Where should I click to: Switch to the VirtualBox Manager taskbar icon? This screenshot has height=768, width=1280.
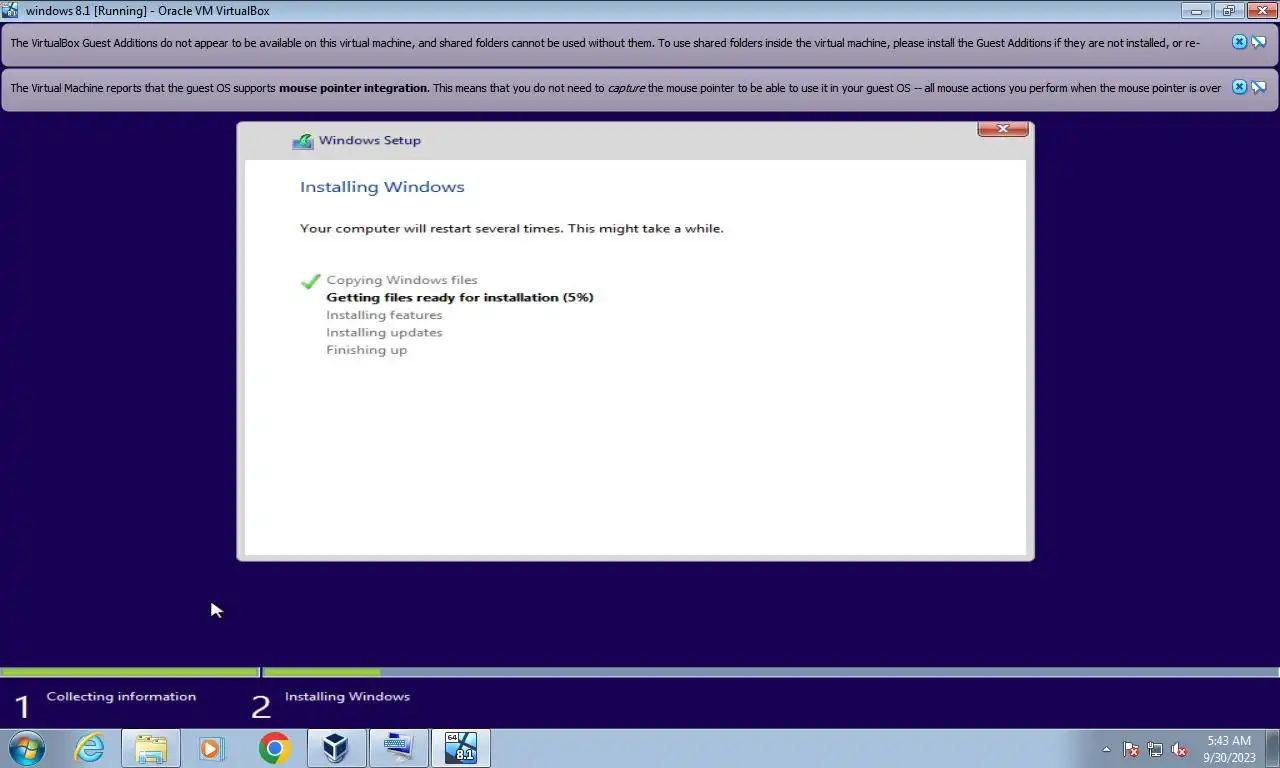tap(336, 748)
